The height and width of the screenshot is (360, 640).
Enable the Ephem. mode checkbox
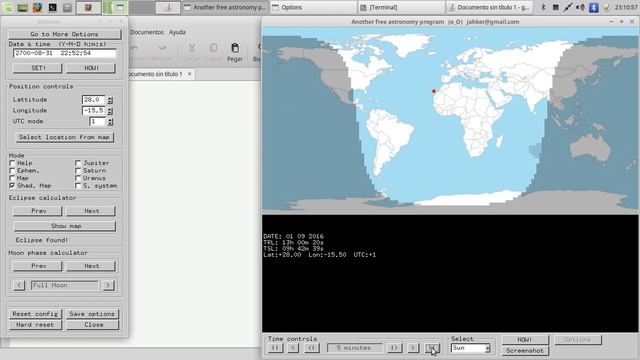click(x=12, y=171)
